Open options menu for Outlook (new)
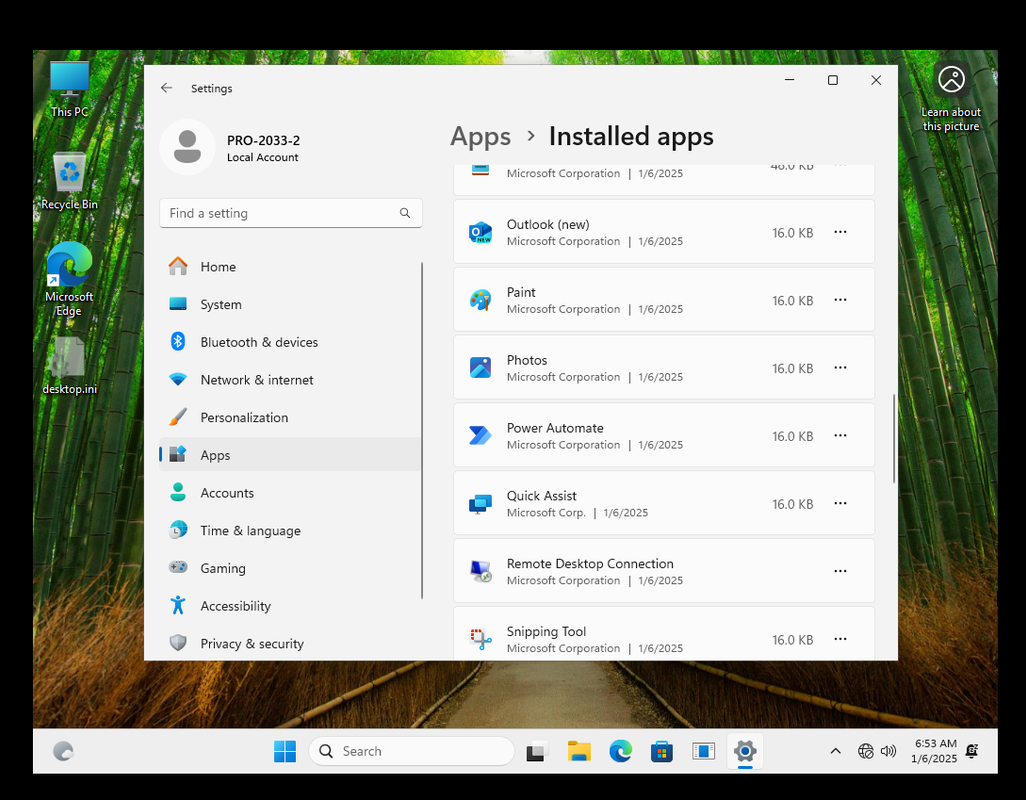The image size is (1026, 800). [x=840, y=232]
